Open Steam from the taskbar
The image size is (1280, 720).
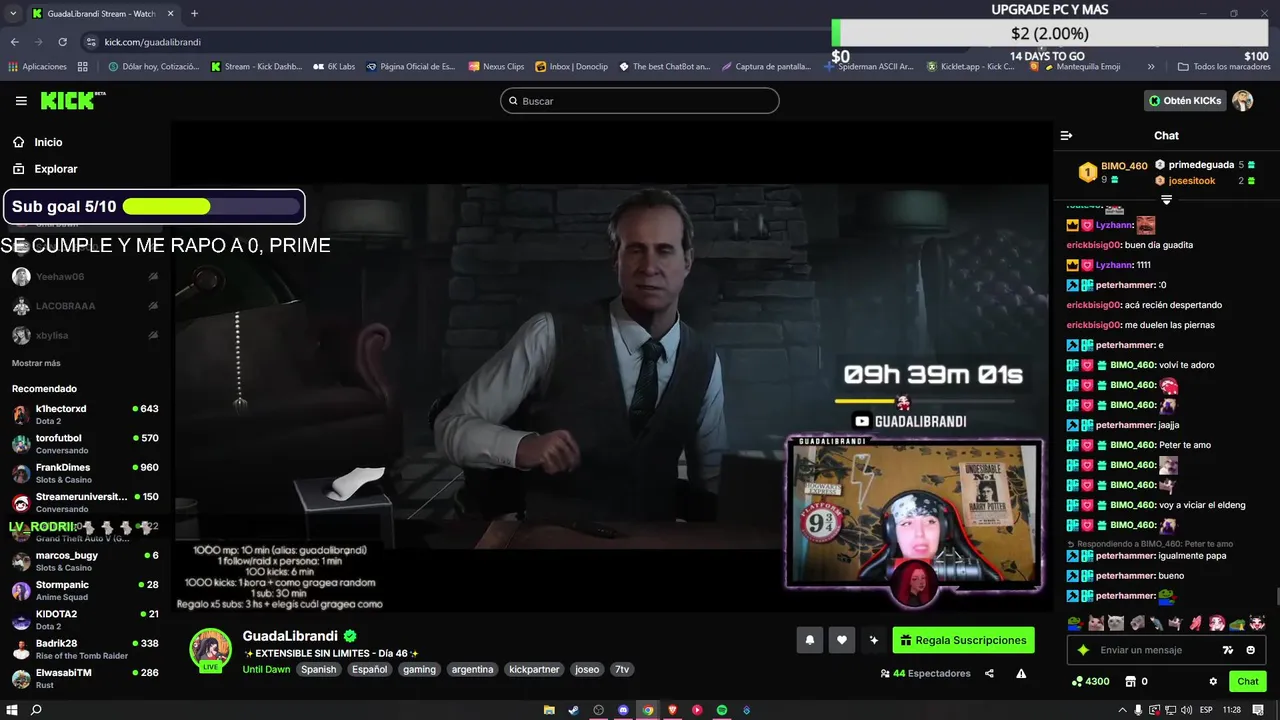pyautogui.click(x=573, y=710)
